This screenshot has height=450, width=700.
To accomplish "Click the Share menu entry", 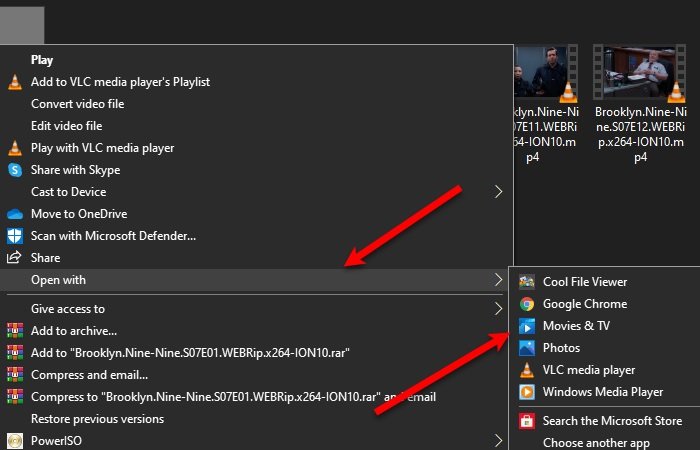I will click(46, 258).
